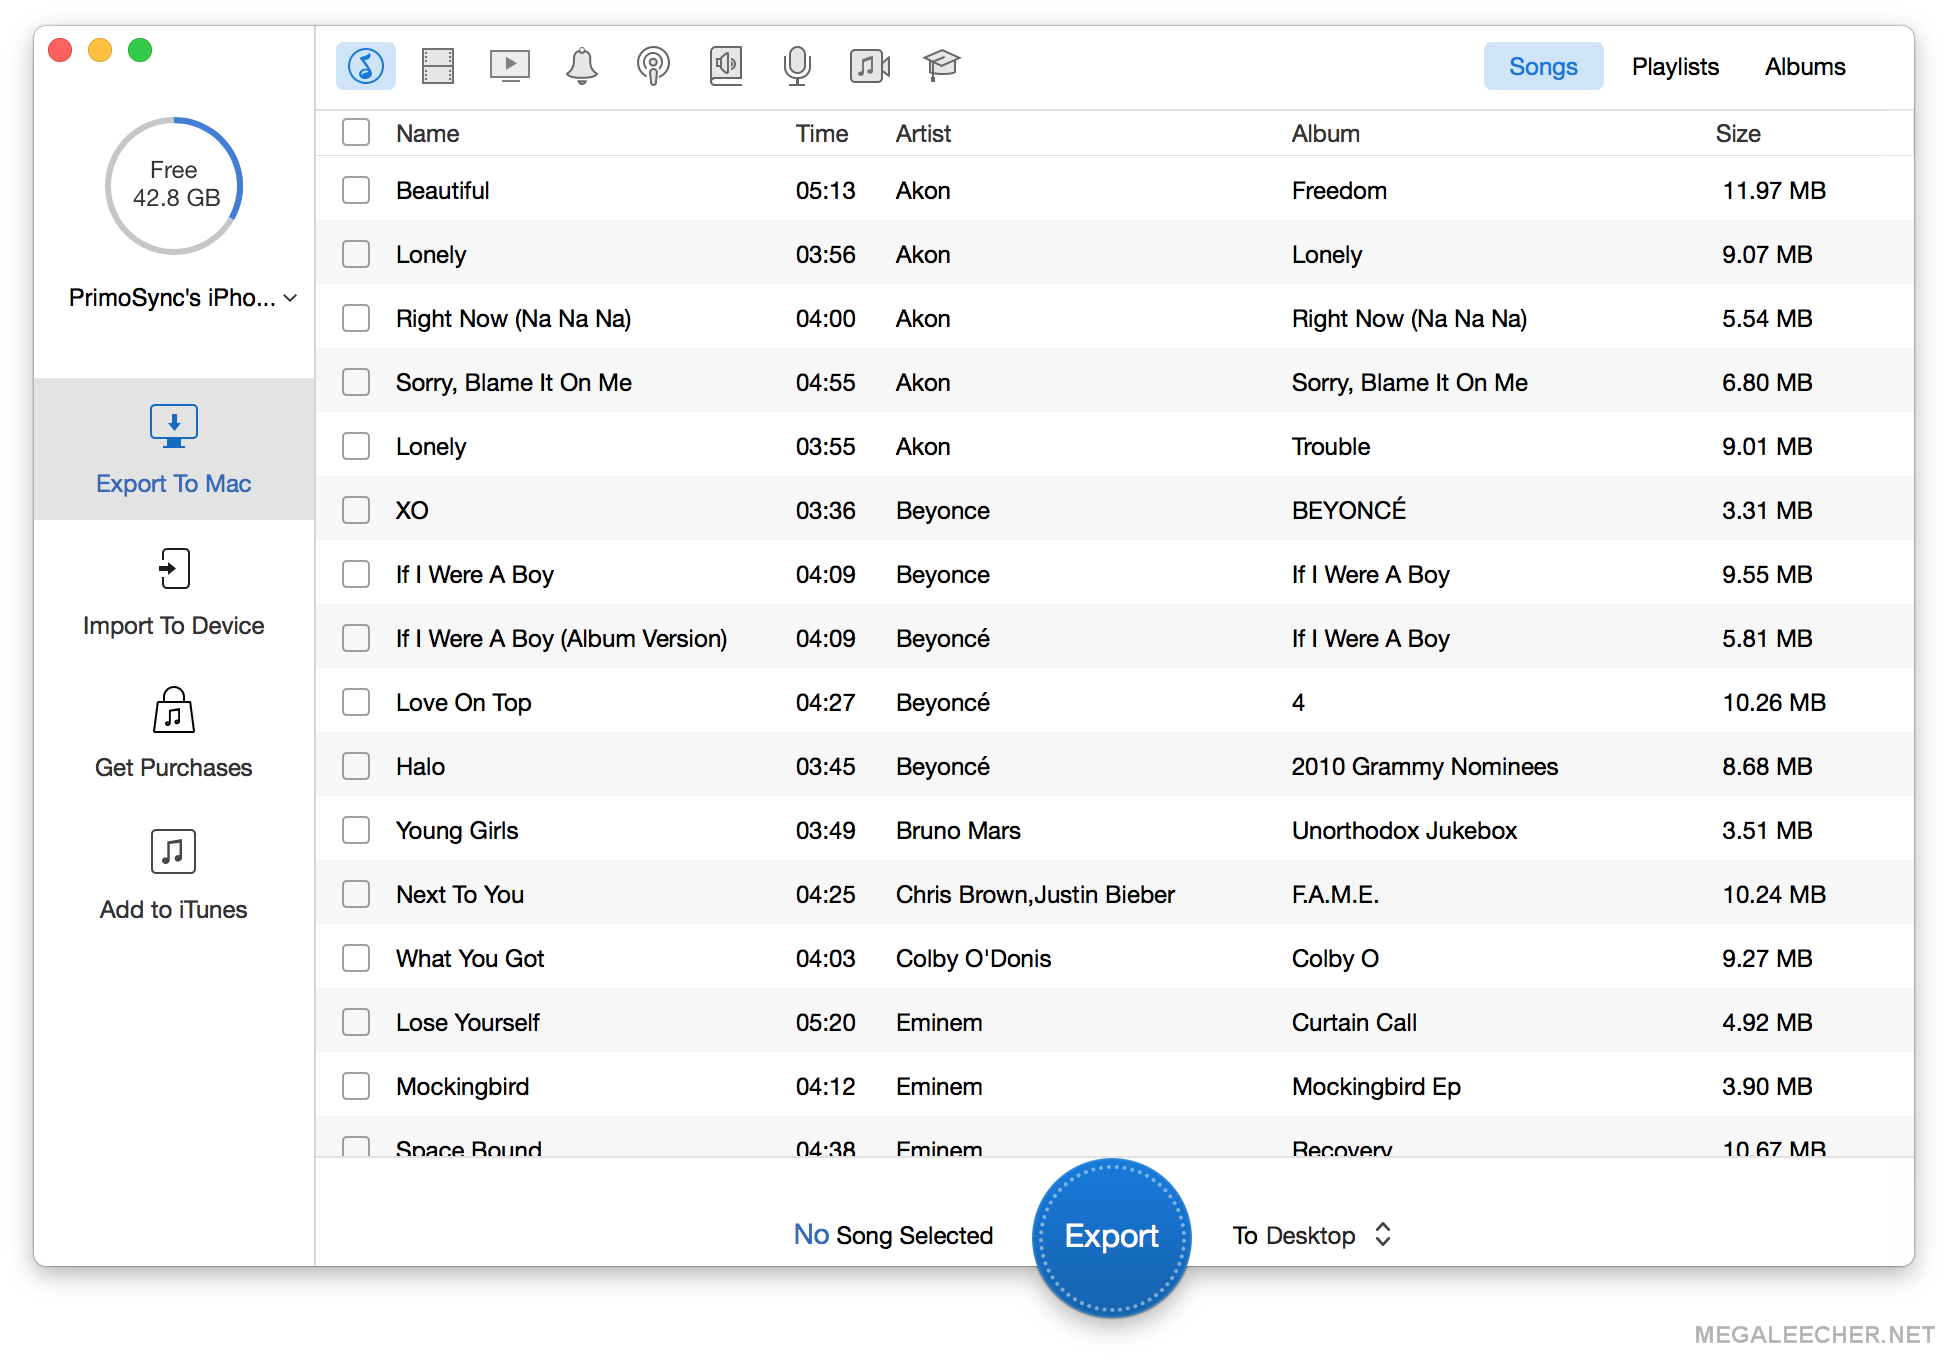Click 'Mockingbird Ep' album text
The image size is (1948, 1360).
pos(1376,1086)
